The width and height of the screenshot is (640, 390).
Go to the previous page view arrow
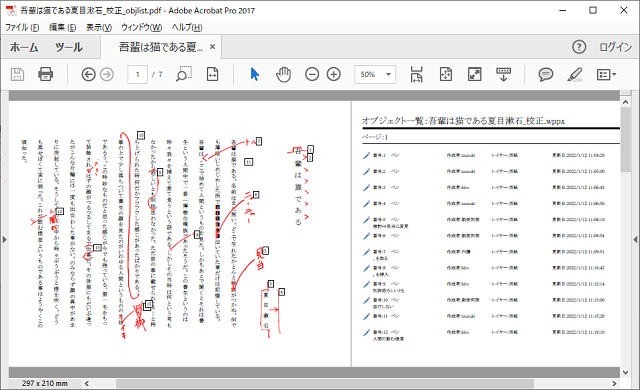click(x=88, y=75)
